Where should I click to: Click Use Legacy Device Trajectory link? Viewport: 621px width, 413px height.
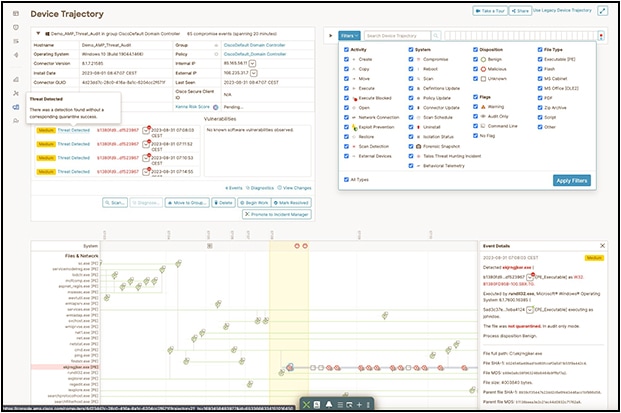(562, 10)
